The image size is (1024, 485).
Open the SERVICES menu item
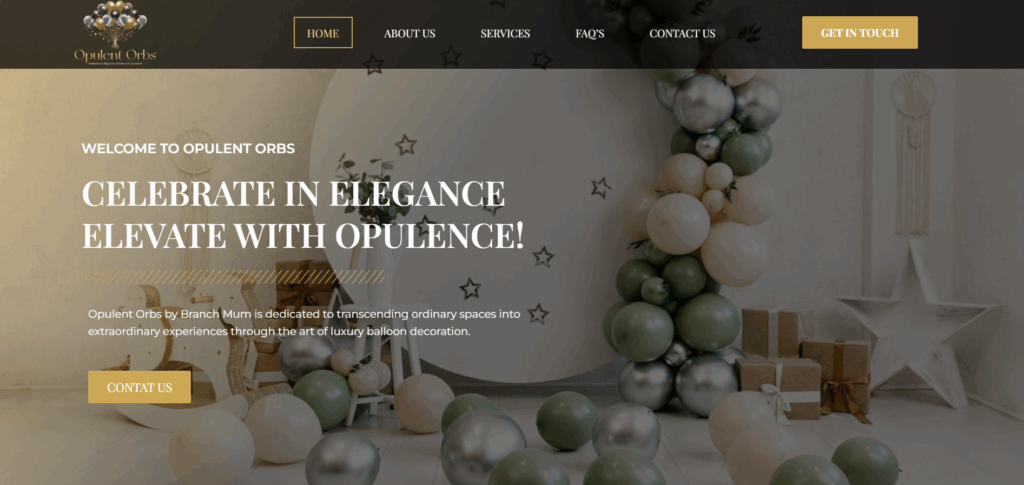pyautogui.click(x=505, y=33)
